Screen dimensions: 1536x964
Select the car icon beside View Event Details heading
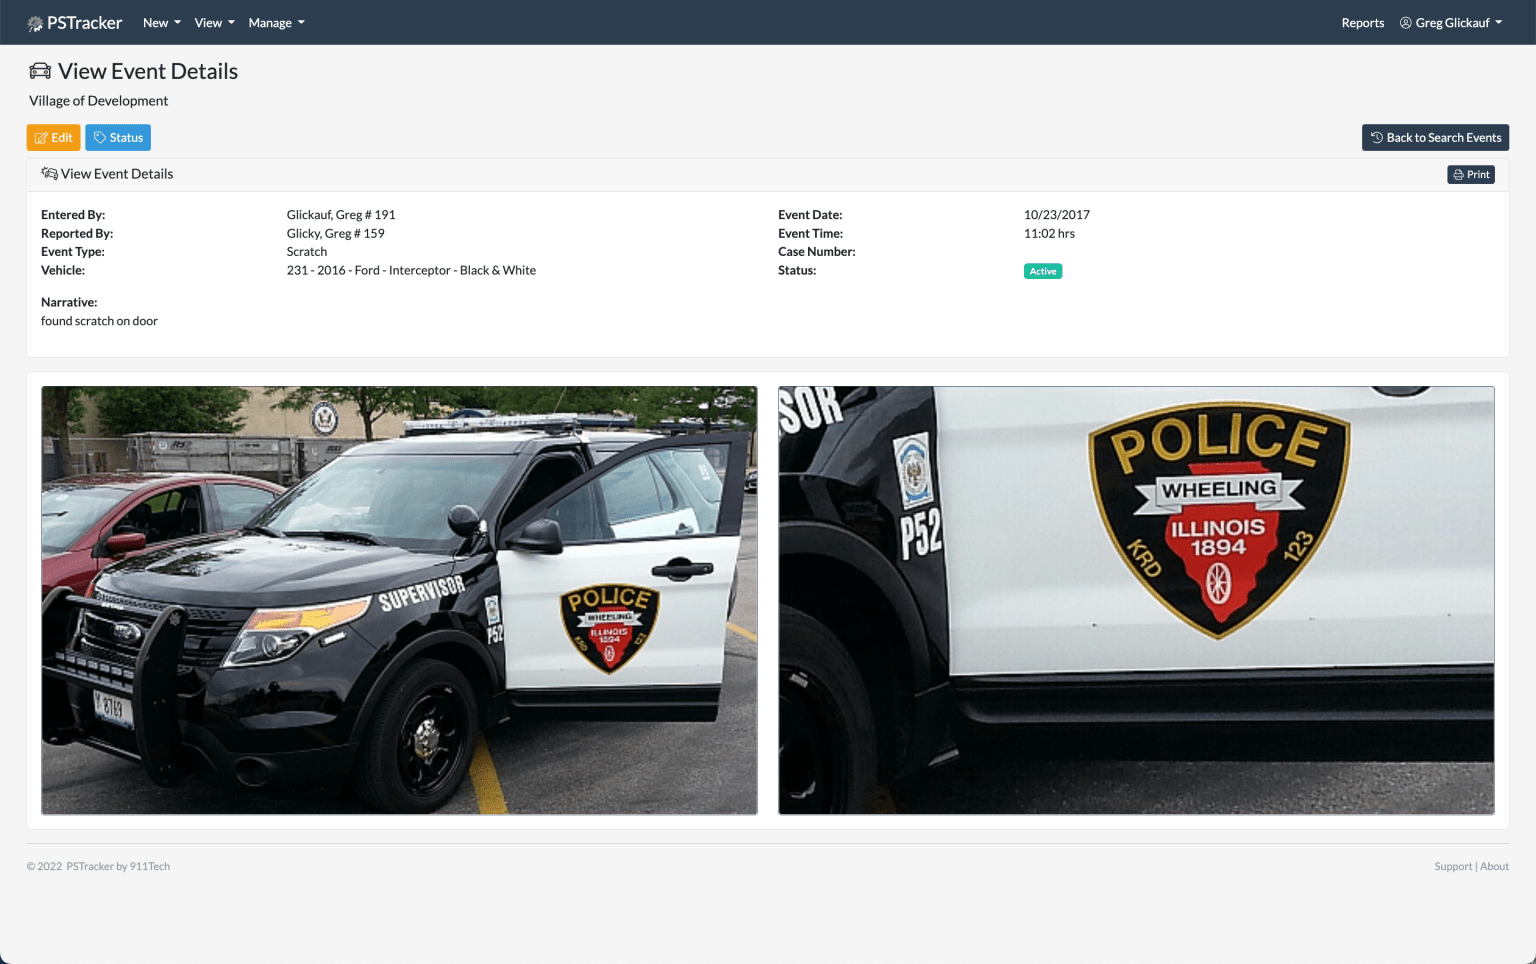point(40,70)
